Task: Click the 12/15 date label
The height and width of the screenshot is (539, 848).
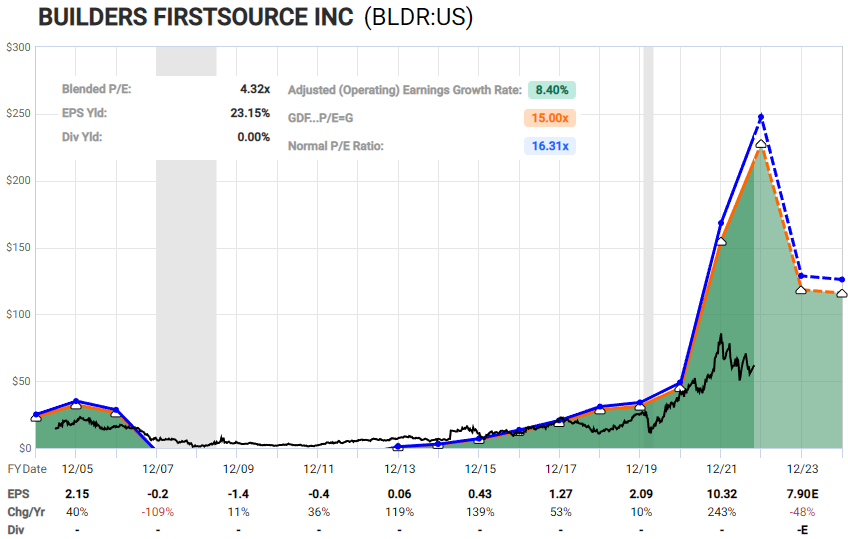Action: pos(480,469)
